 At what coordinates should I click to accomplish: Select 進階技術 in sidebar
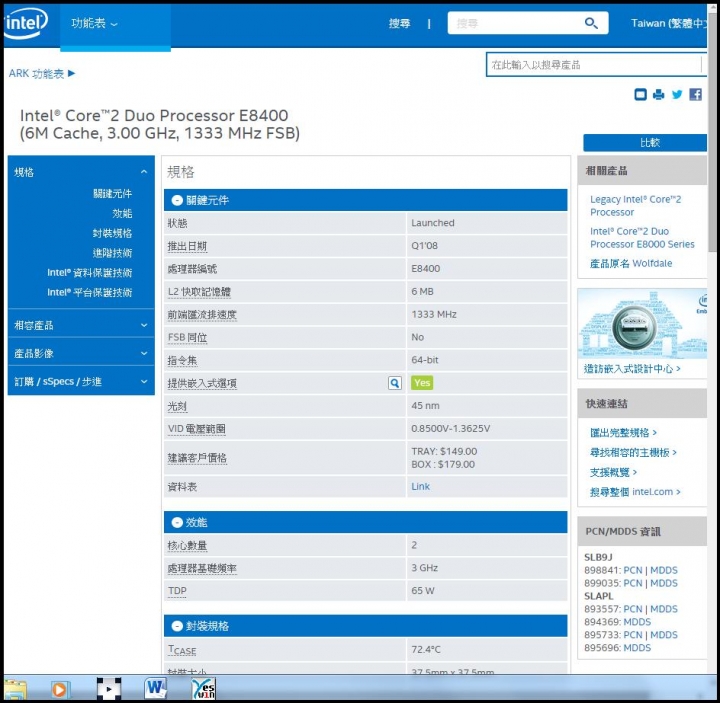(x=112, y=253)
